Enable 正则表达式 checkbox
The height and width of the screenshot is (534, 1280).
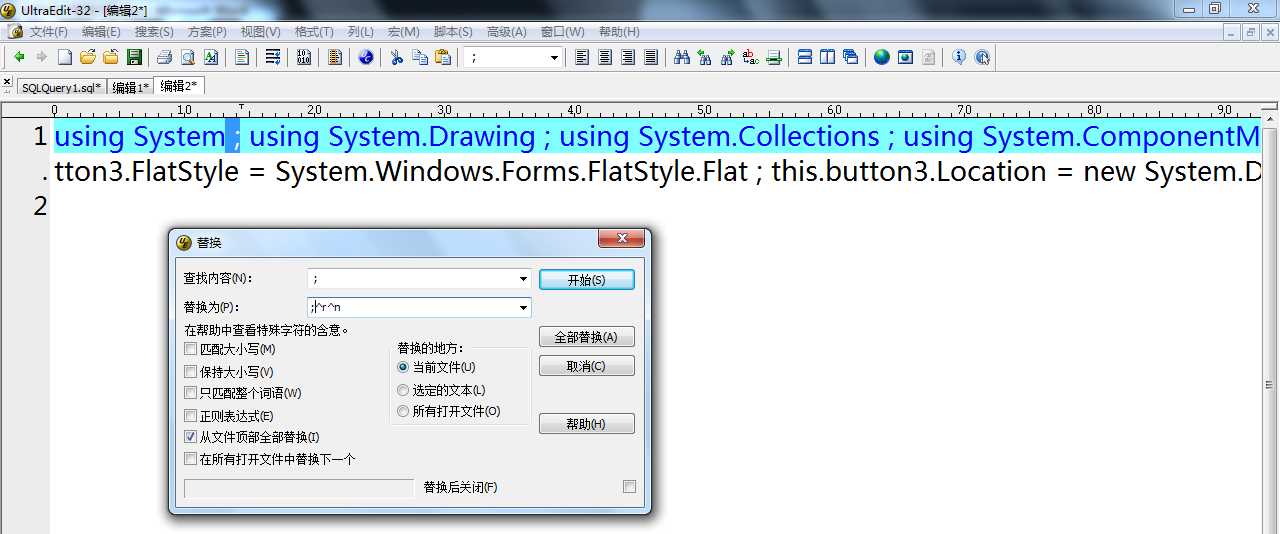191,415
